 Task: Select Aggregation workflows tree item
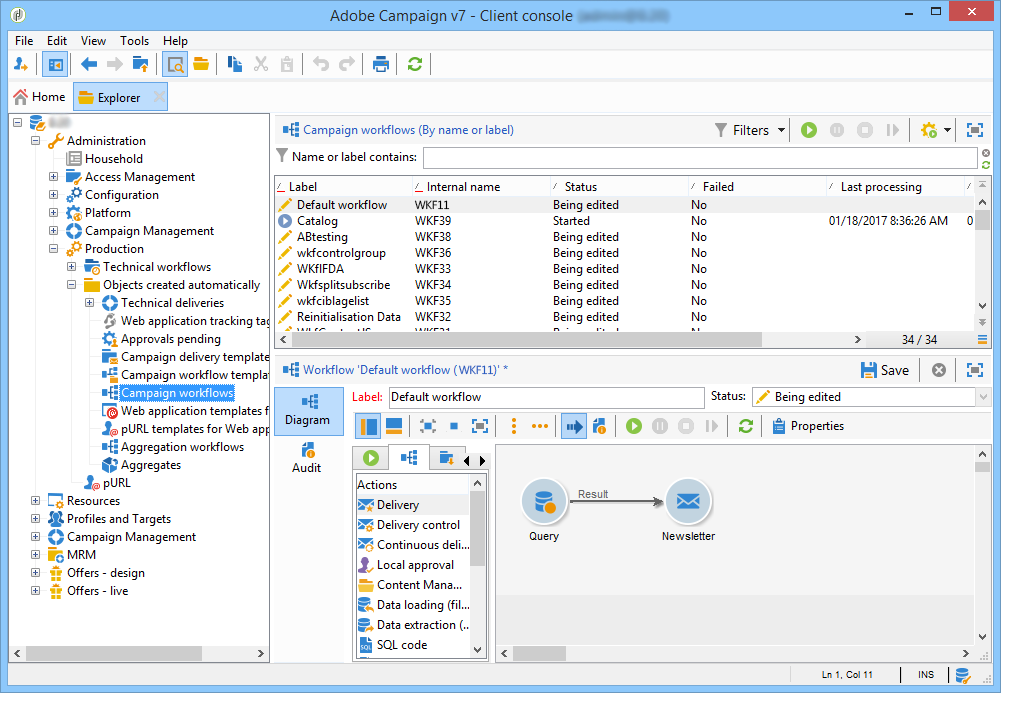tap(182, 447)
